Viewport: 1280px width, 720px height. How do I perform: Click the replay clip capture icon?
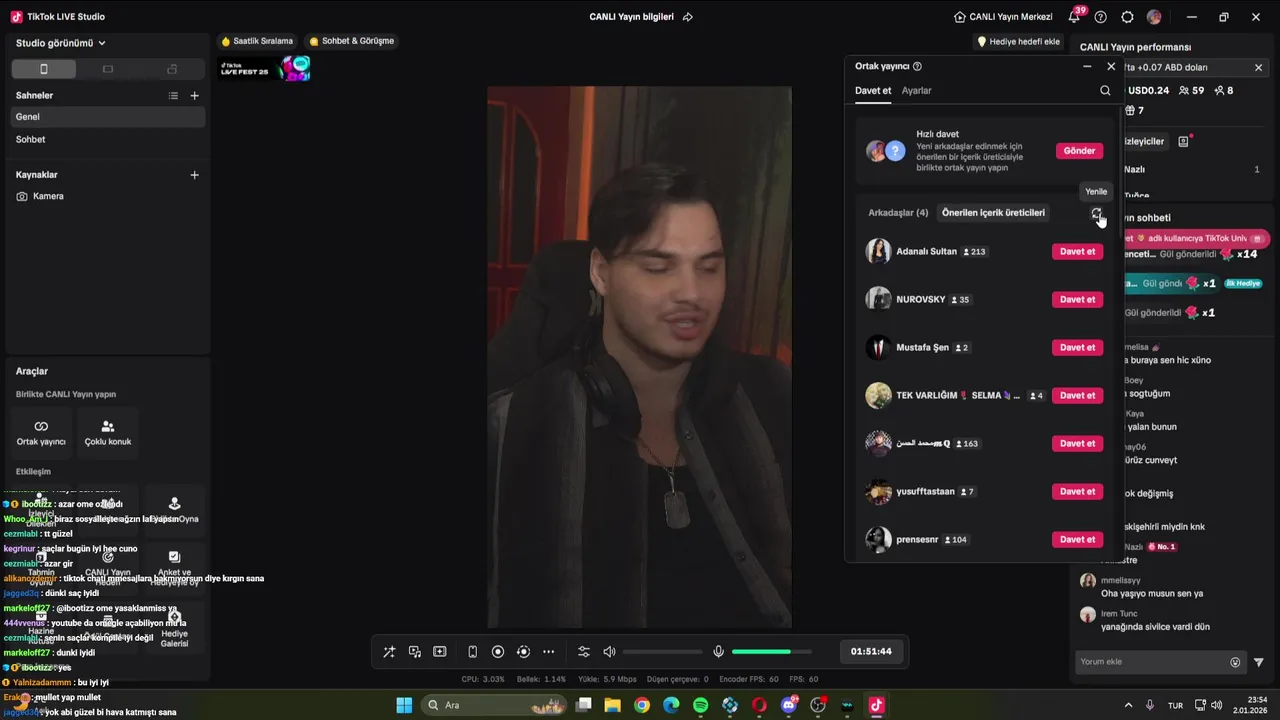(523, 652)
